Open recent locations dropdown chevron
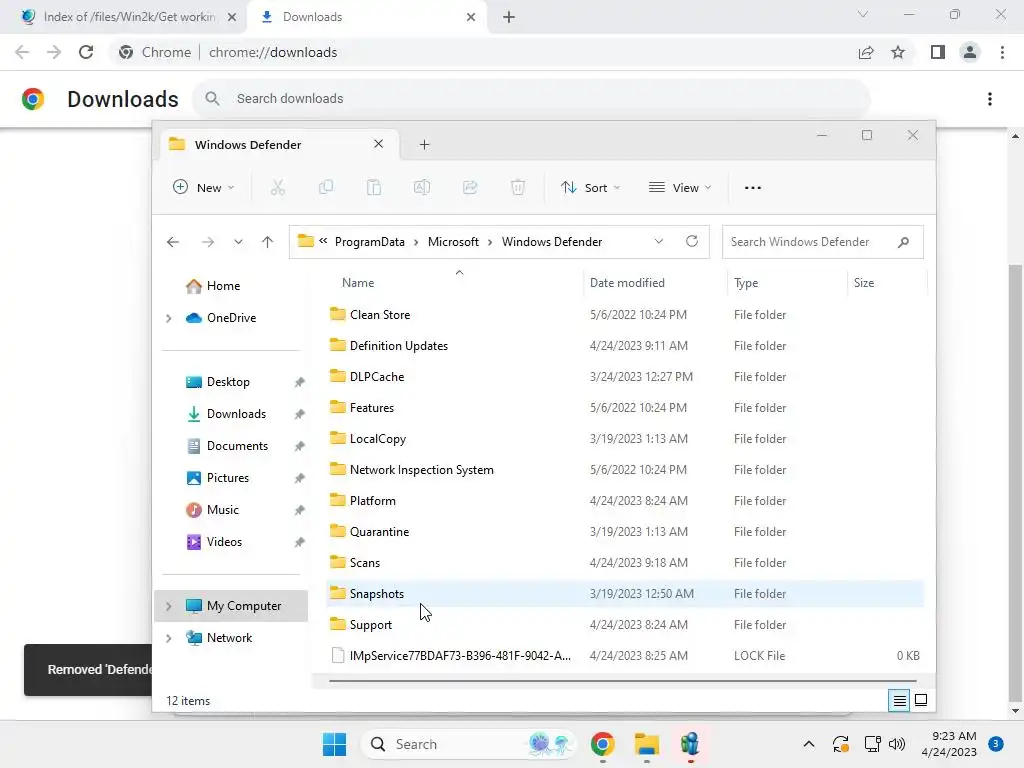The height and width of the screenshot is (768, 1024). pos(238,242)
